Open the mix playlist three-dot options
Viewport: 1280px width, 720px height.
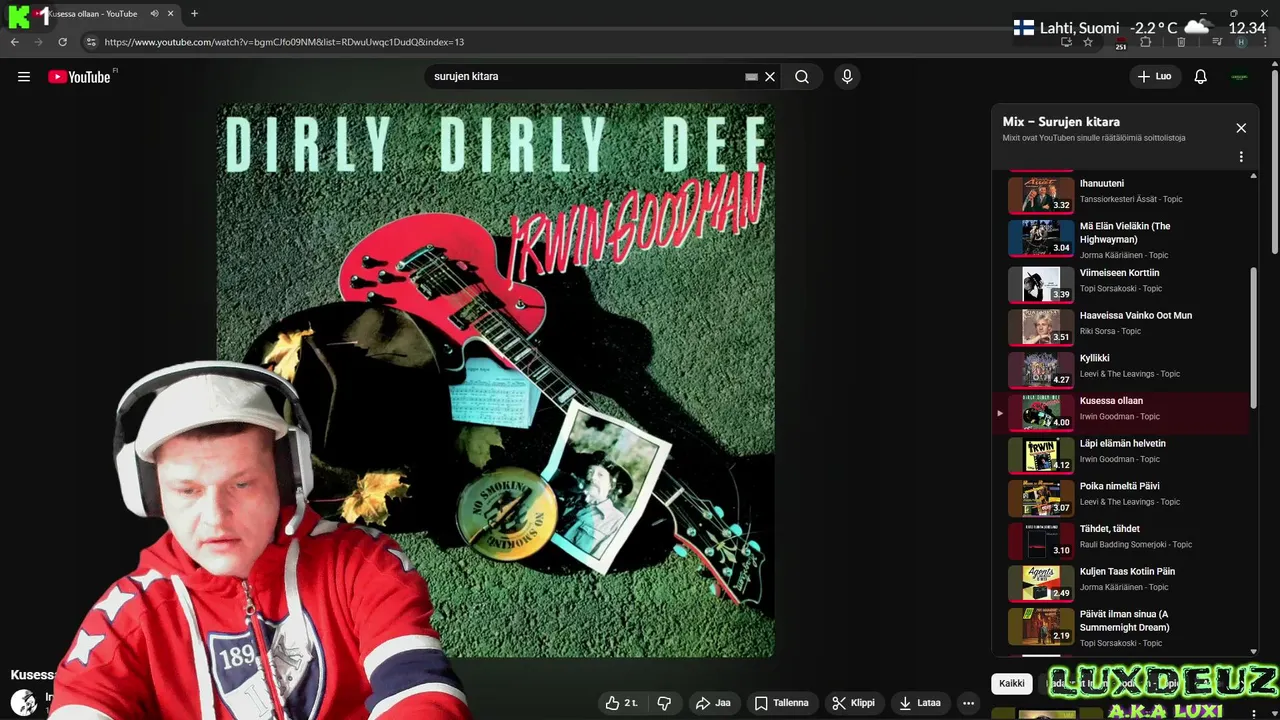click(1241, 157)
